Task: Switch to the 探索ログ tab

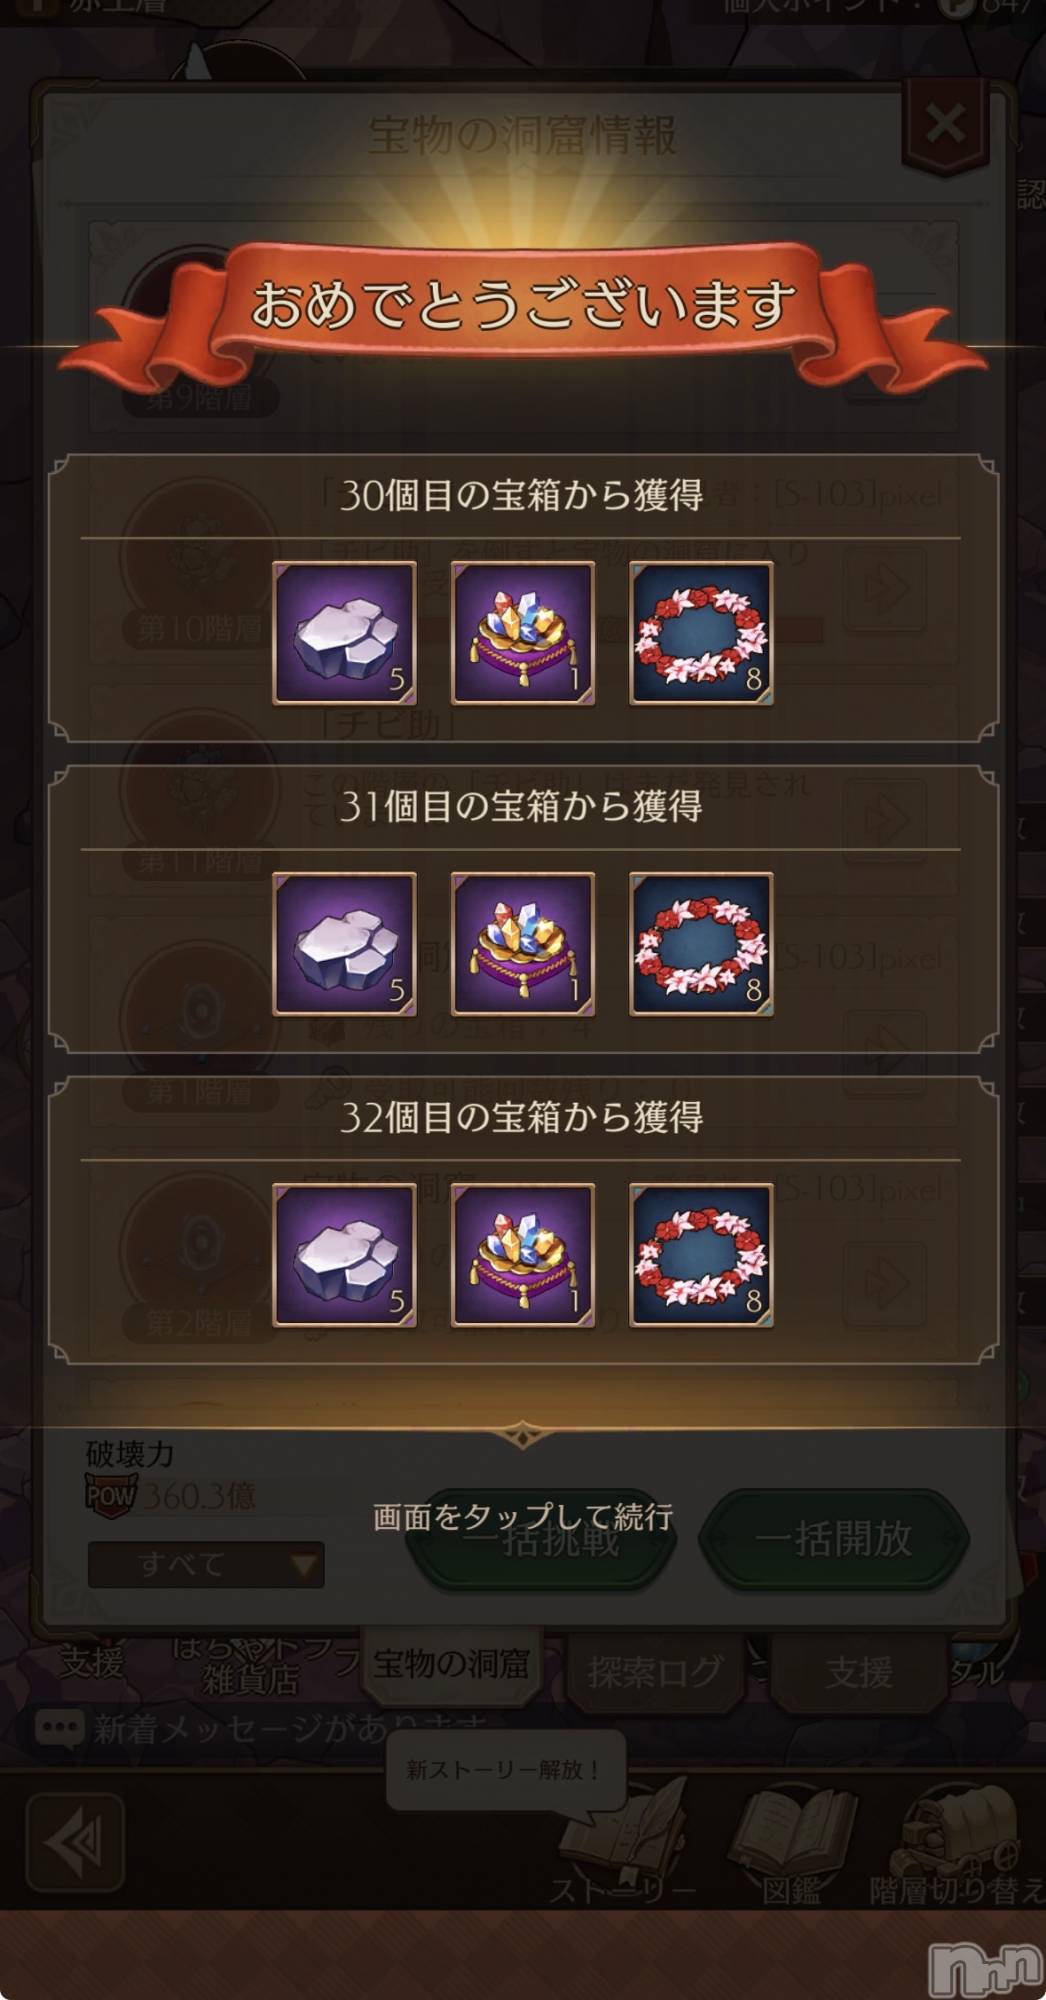Action: pyautogui.click(x=655, y=1671)
